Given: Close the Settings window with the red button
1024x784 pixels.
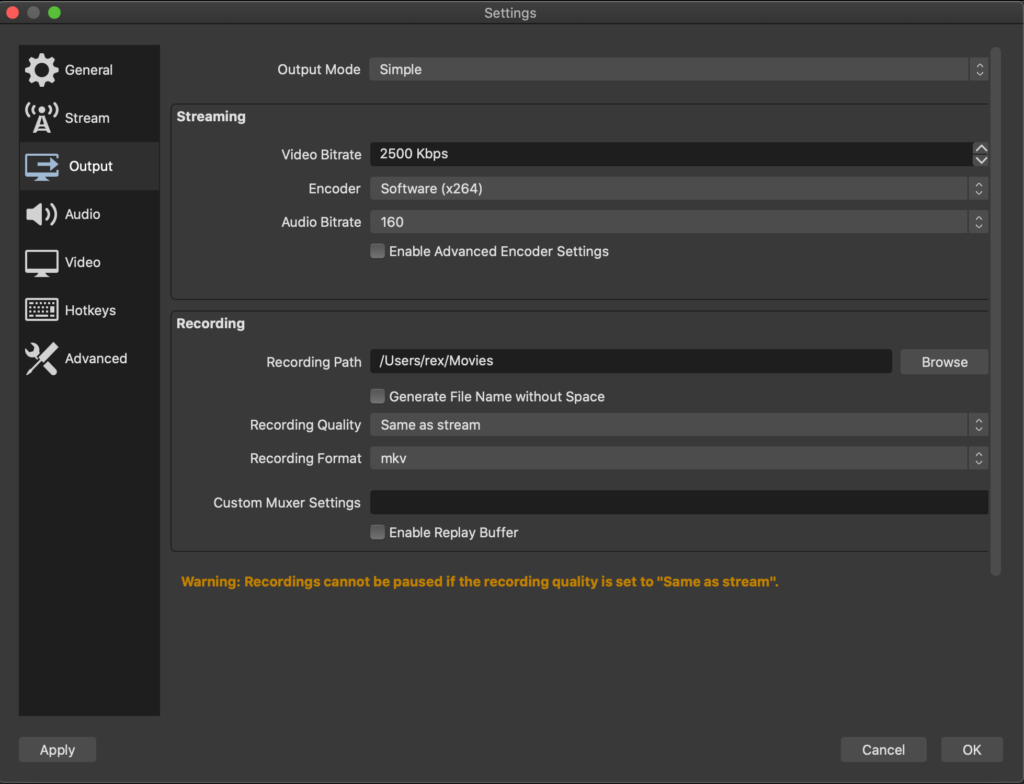Looking at the screenshot, I should click(12, 12).
